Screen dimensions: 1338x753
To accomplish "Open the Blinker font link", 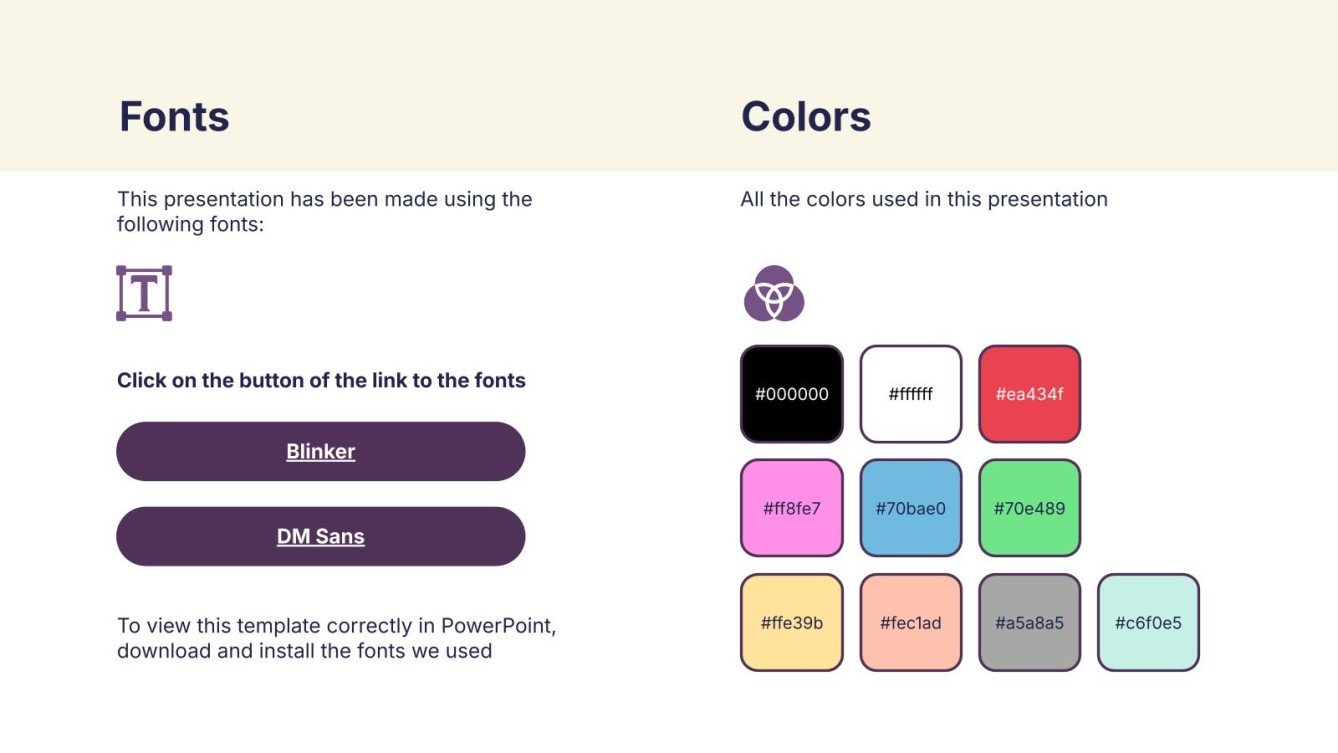I will (321, 451).
